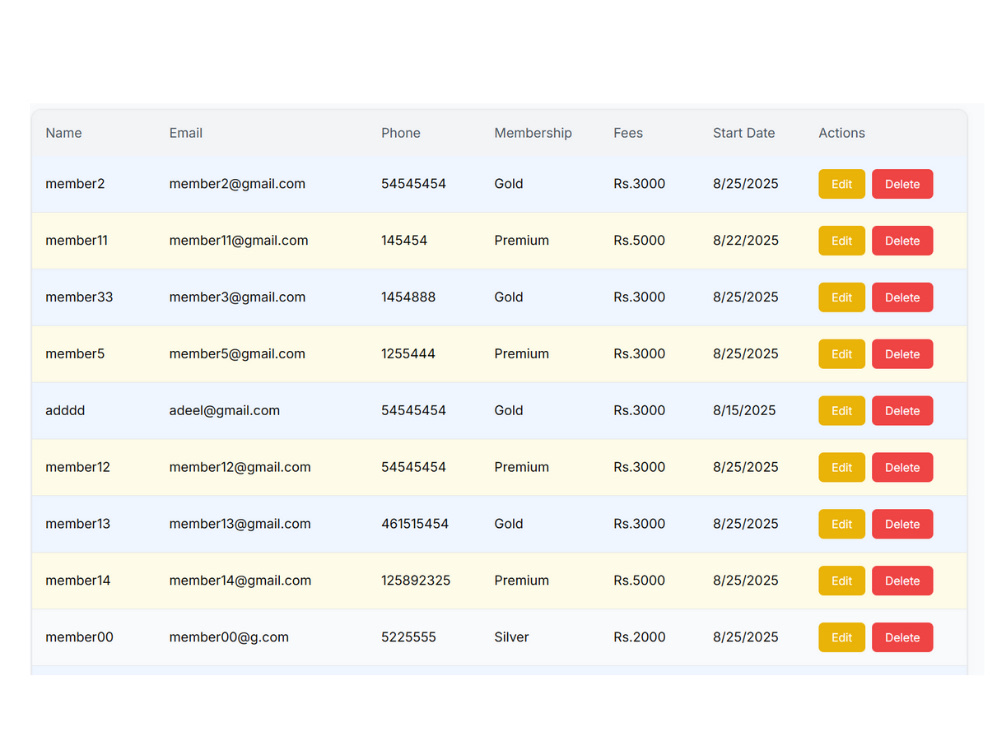1000x750 pixels.
Task: Click Gold in member13 row
Action: (x=508, y=524)
